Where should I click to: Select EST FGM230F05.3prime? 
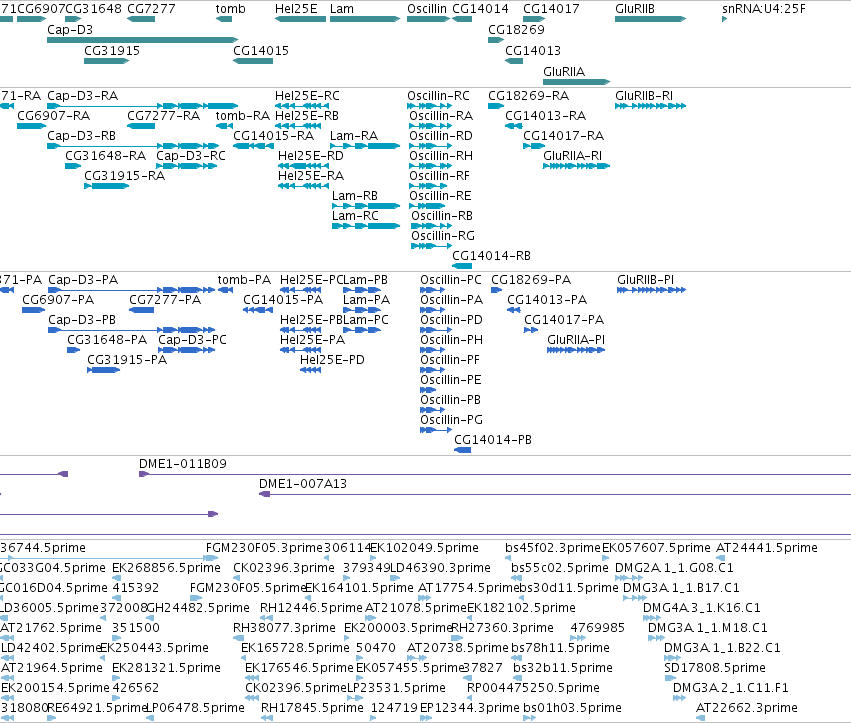[x=212, y=557]
